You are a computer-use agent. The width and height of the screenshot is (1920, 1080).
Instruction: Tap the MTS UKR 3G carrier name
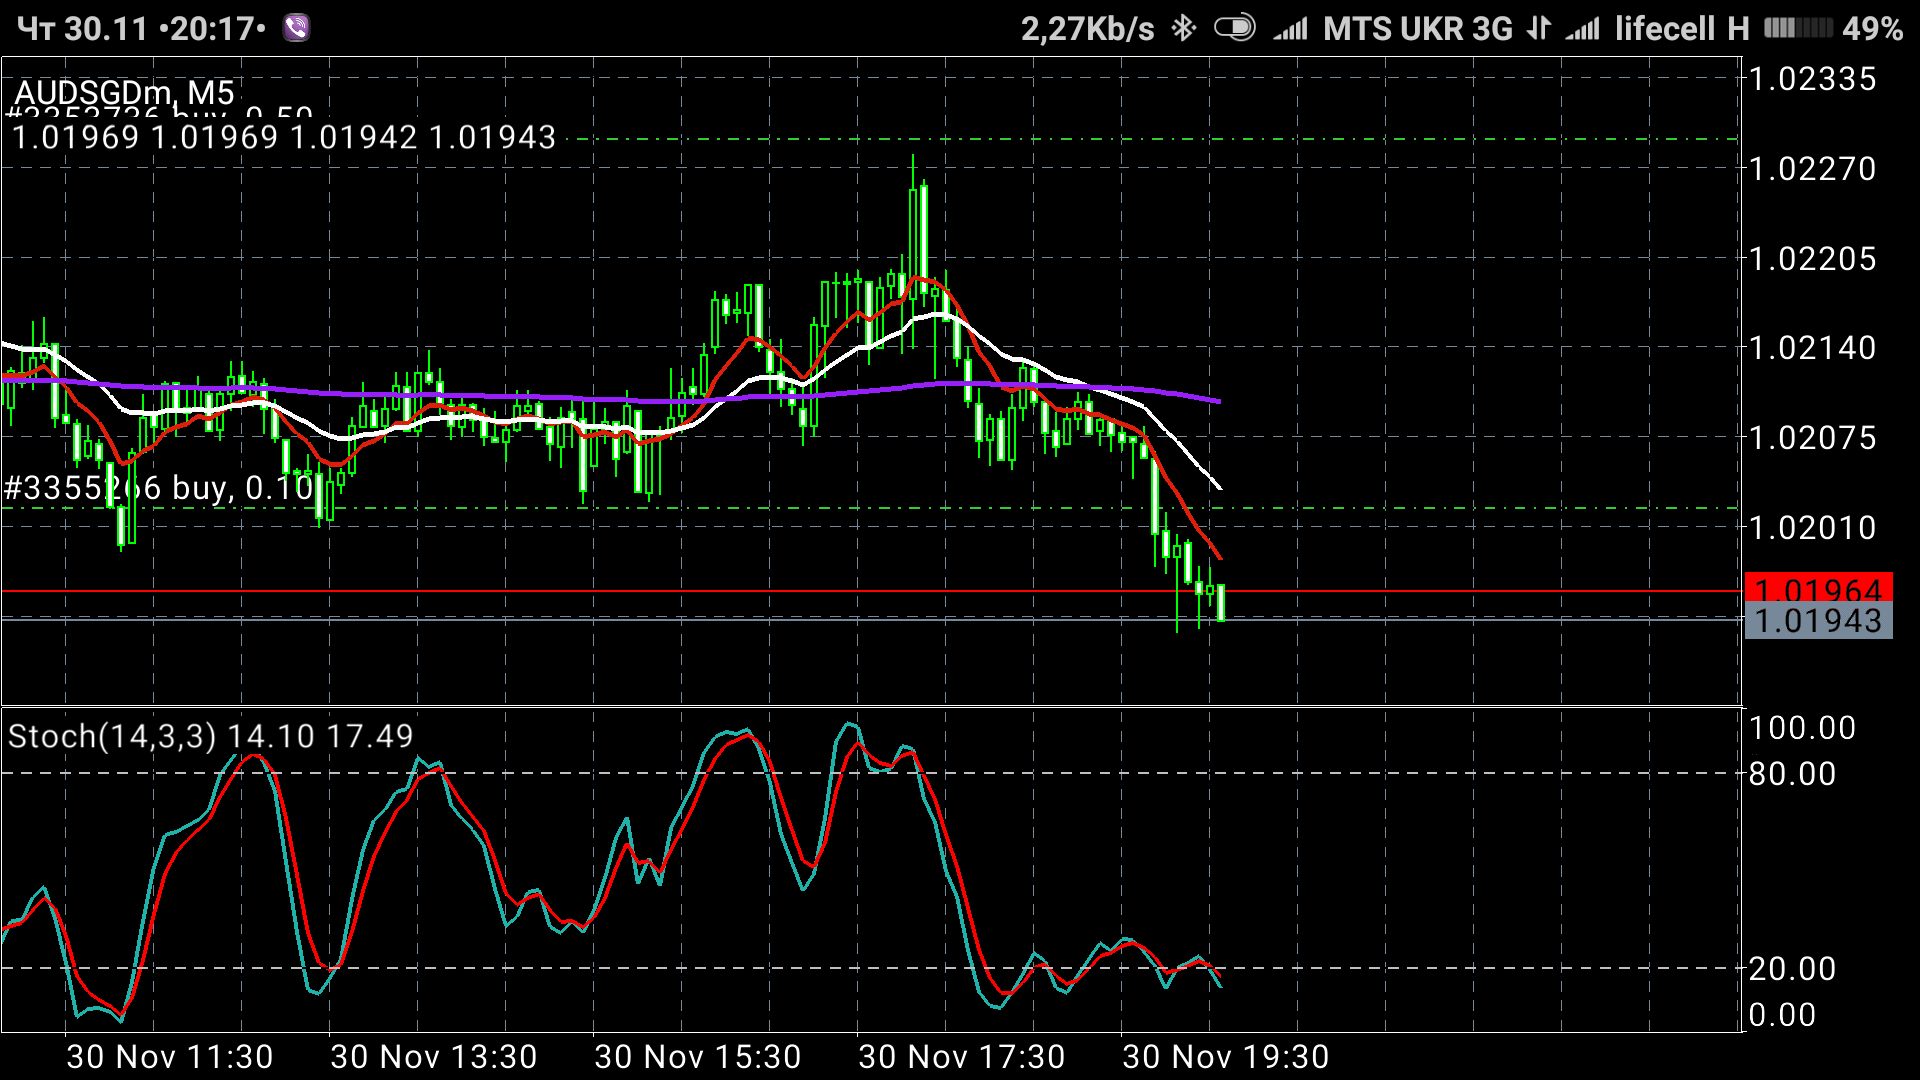1418,29
